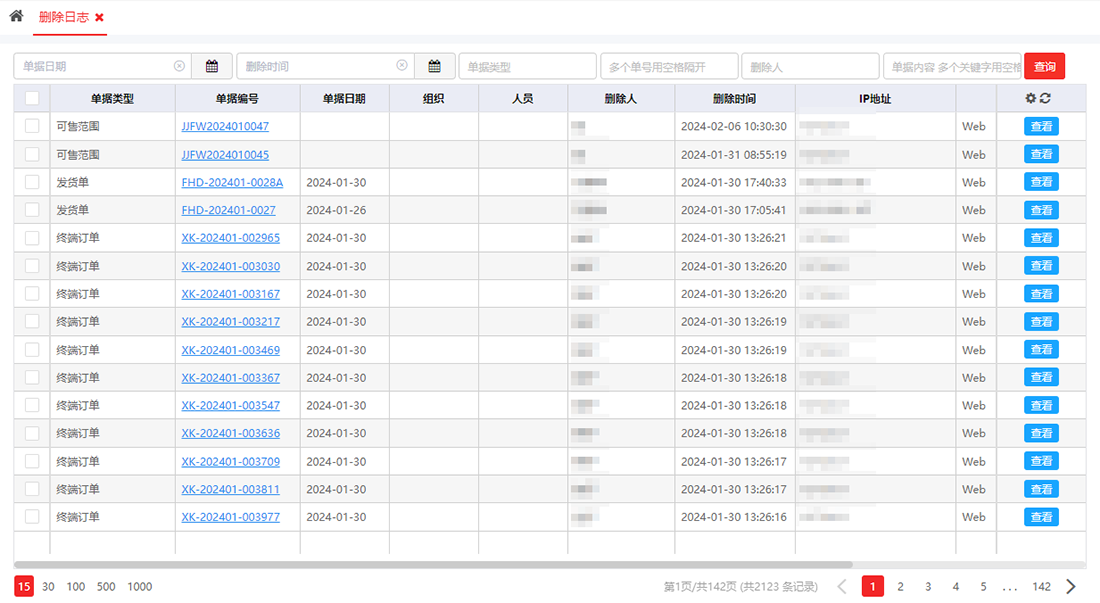Click pagination ellipsis to skip pages
The width and height of the screenshot is (1100, 603).
[x=1010, y=588]
